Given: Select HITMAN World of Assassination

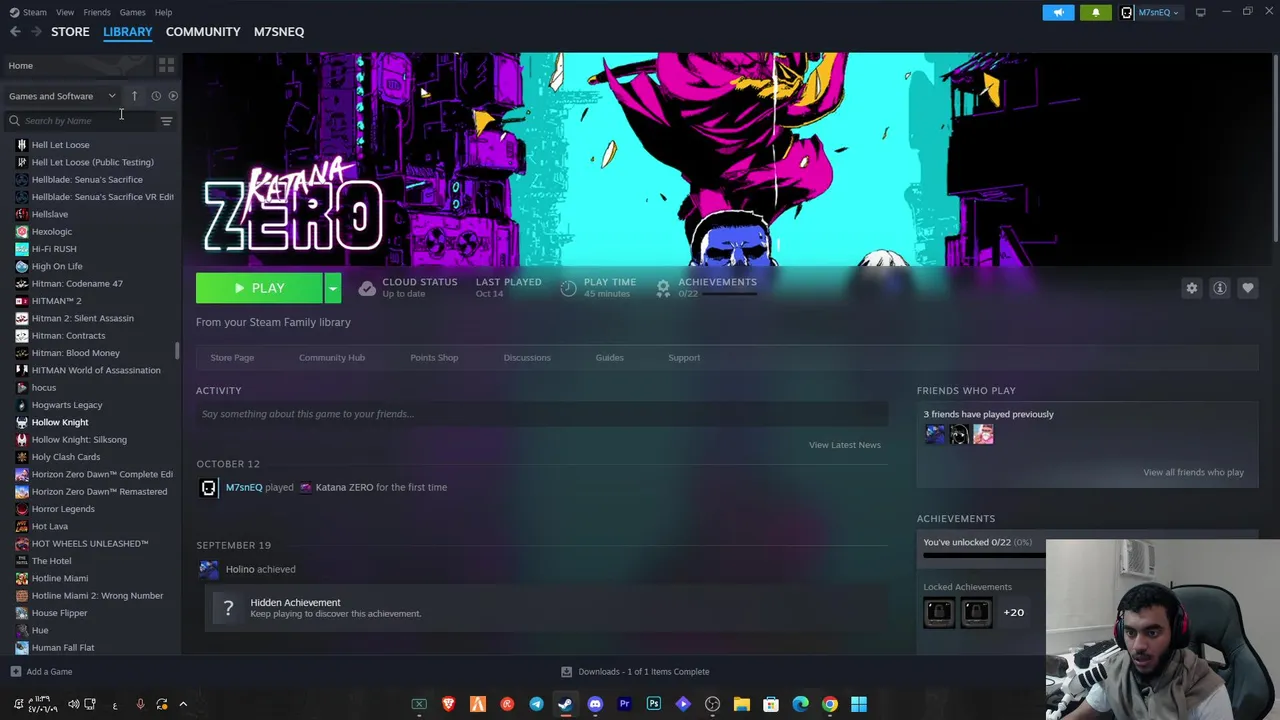Looking at the screenshot, I should [96, 370].
